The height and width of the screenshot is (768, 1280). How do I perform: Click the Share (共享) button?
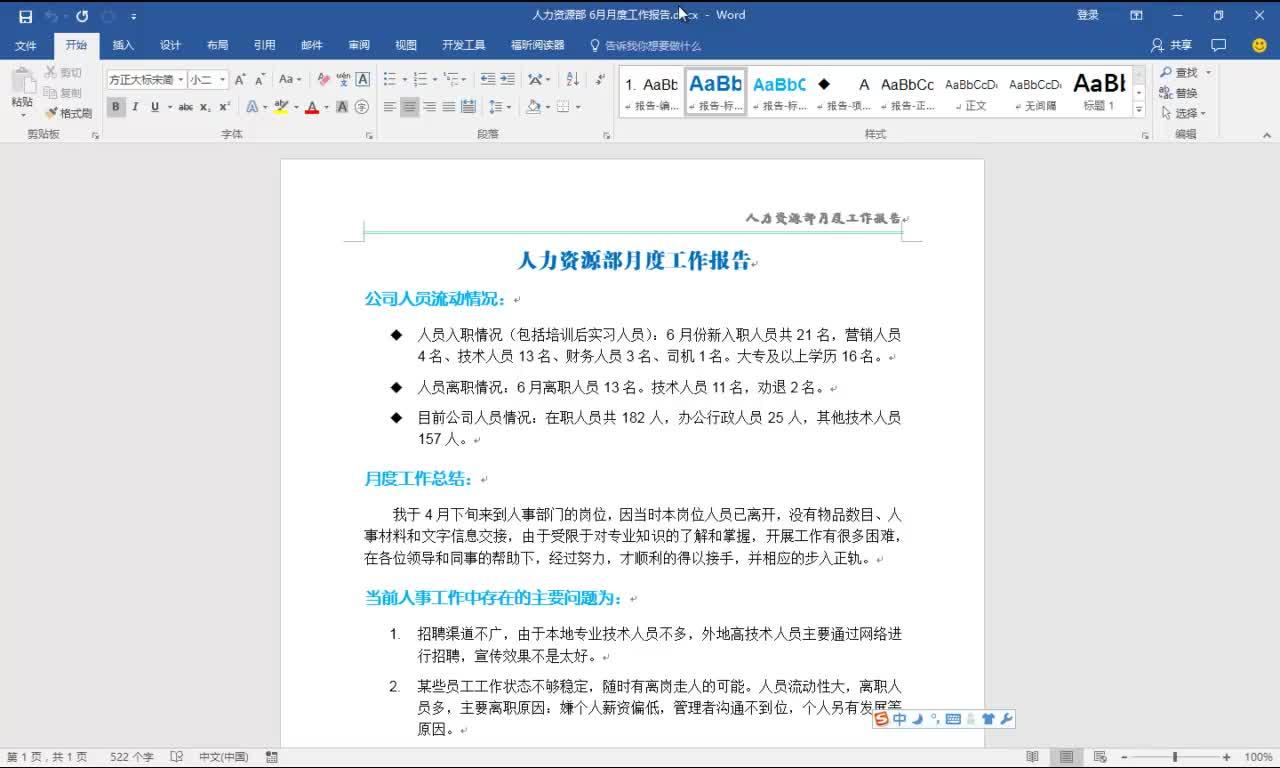1172,45
